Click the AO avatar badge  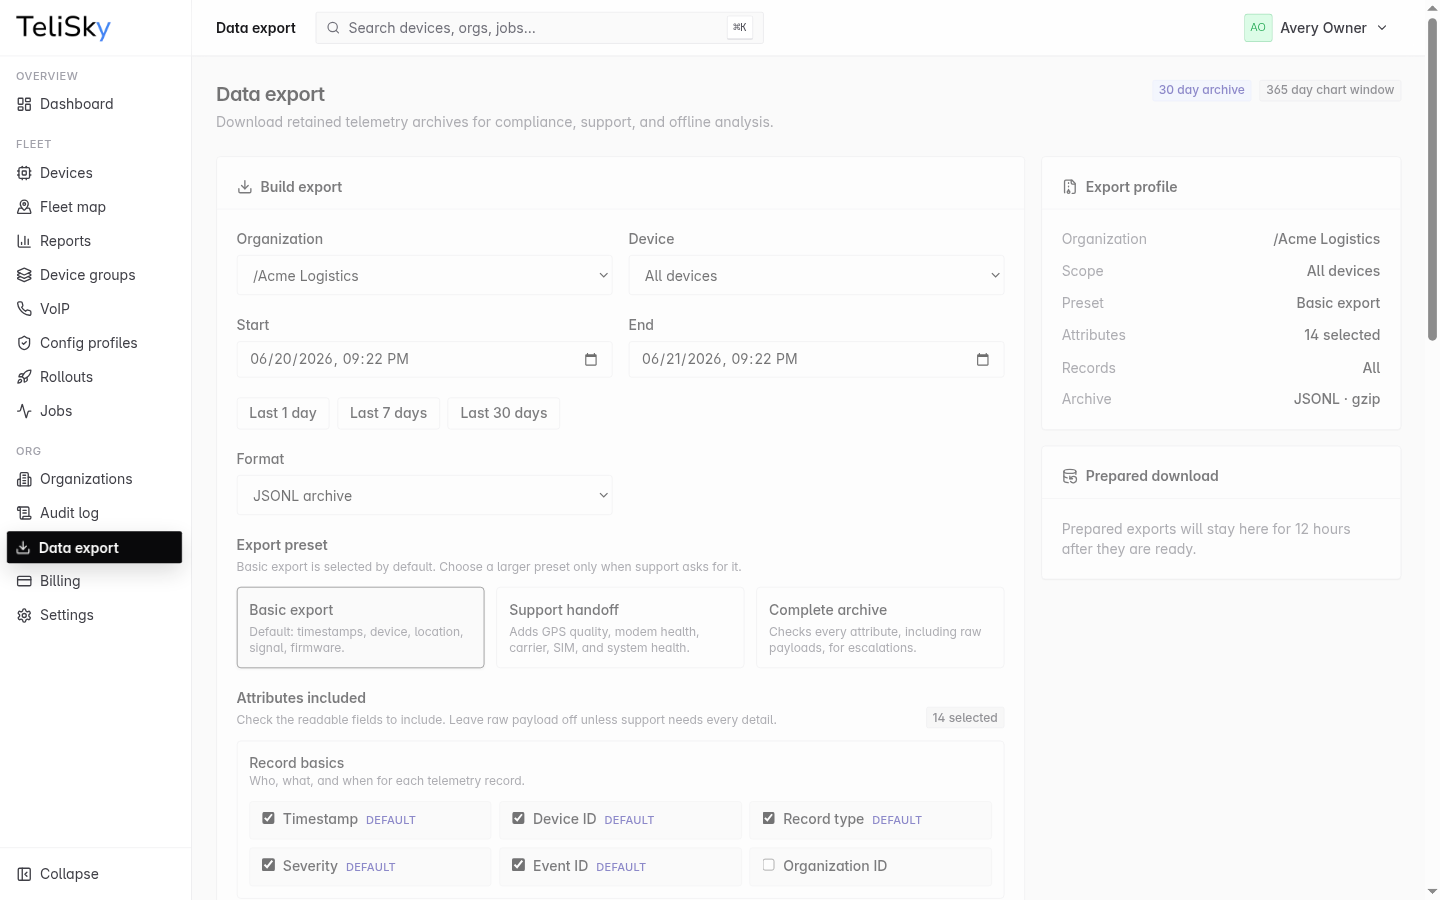tap(1258, 28)
